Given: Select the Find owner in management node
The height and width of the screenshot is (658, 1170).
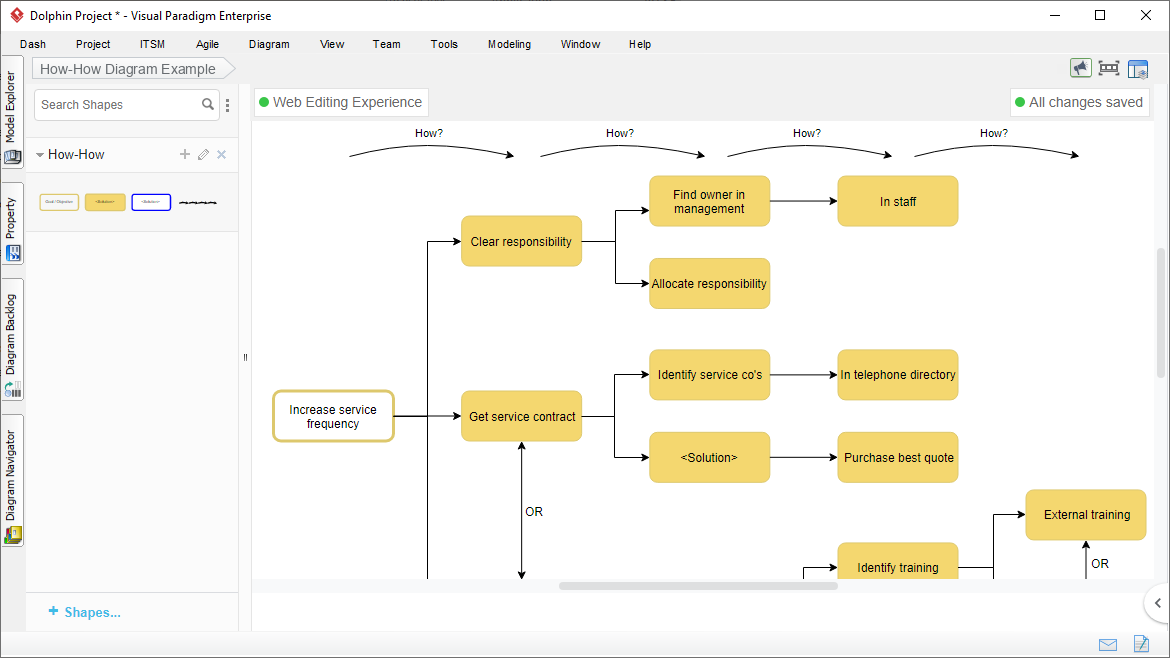Looking at the screenshot, I should coord(710,201).
